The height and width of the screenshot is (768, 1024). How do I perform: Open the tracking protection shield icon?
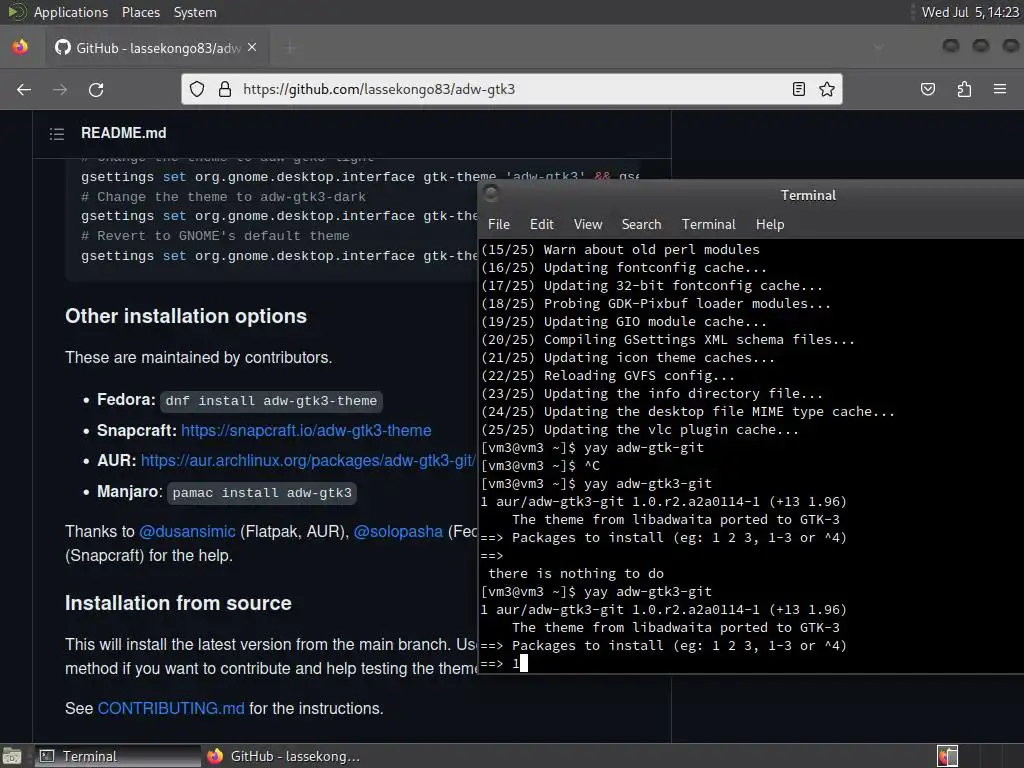point(197,89)
